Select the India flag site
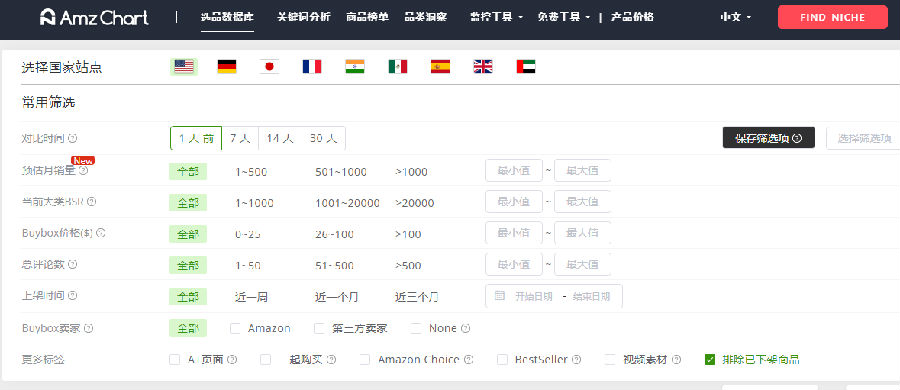 point(355,67)
